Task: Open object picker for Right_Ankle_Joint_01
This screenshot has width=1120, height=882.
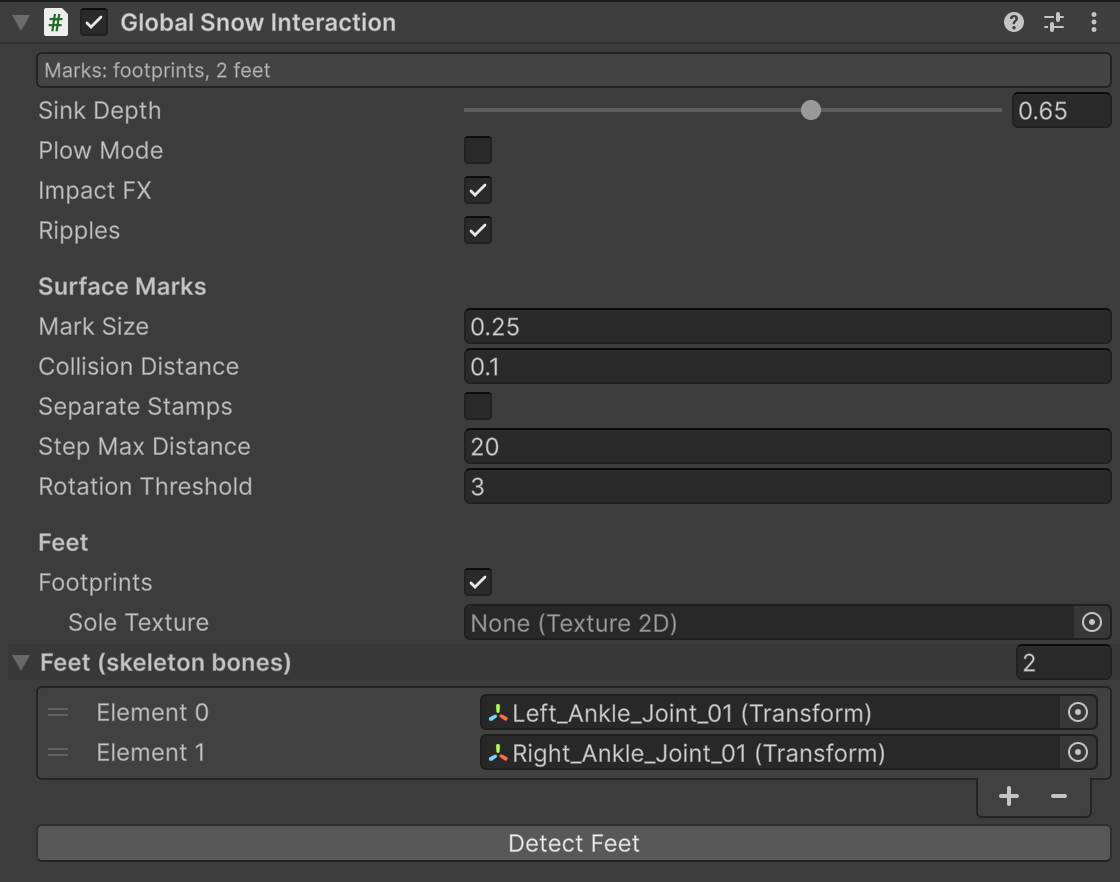Action: (1077, 752)
